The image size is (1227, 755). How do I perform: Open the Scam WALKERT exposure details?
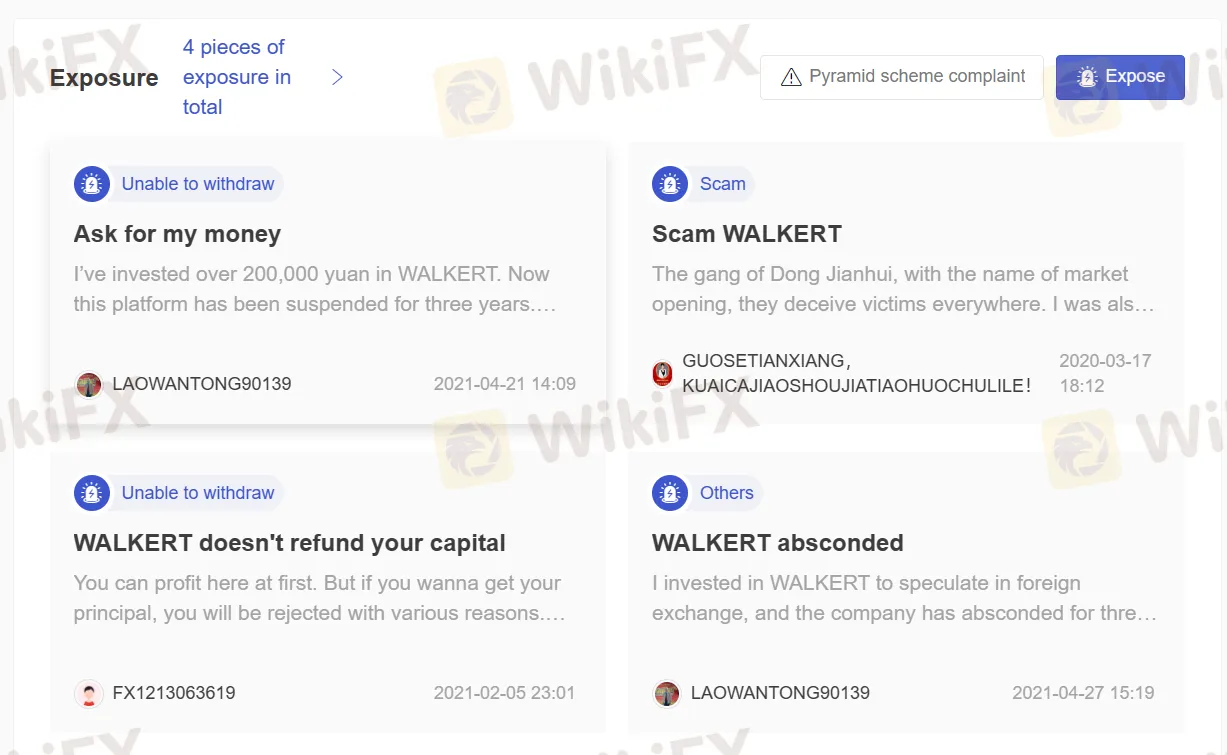tap(745, 234)
